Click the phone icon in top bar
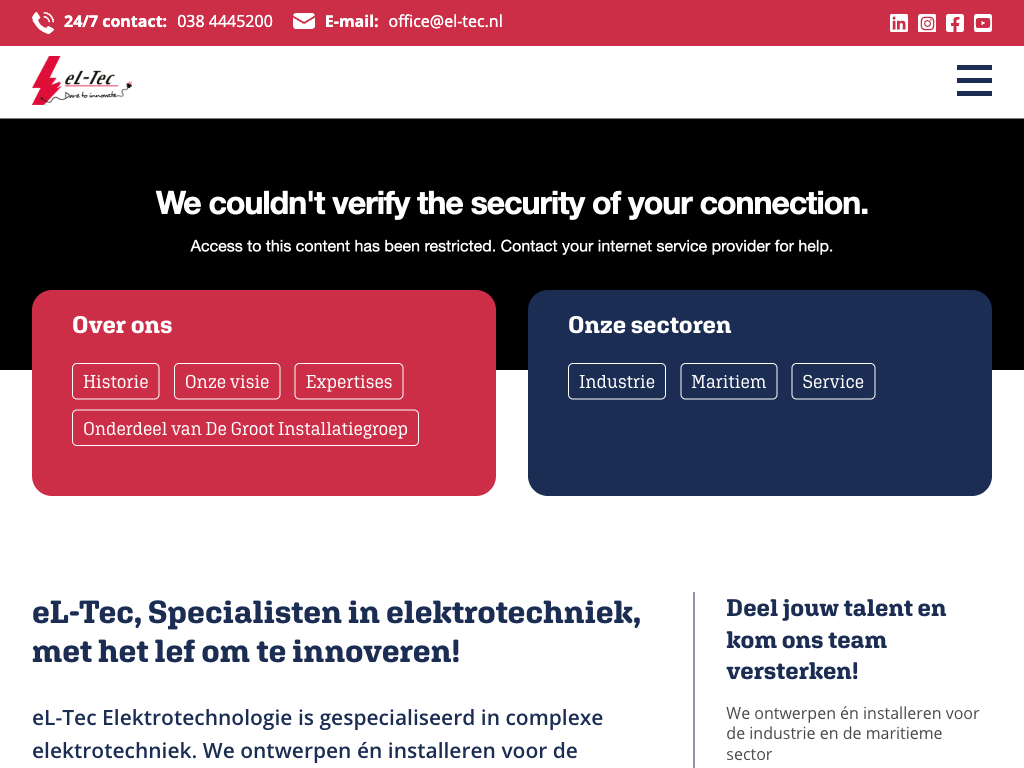The width and height of the screenshot is (1024, 768). point(43,22)
